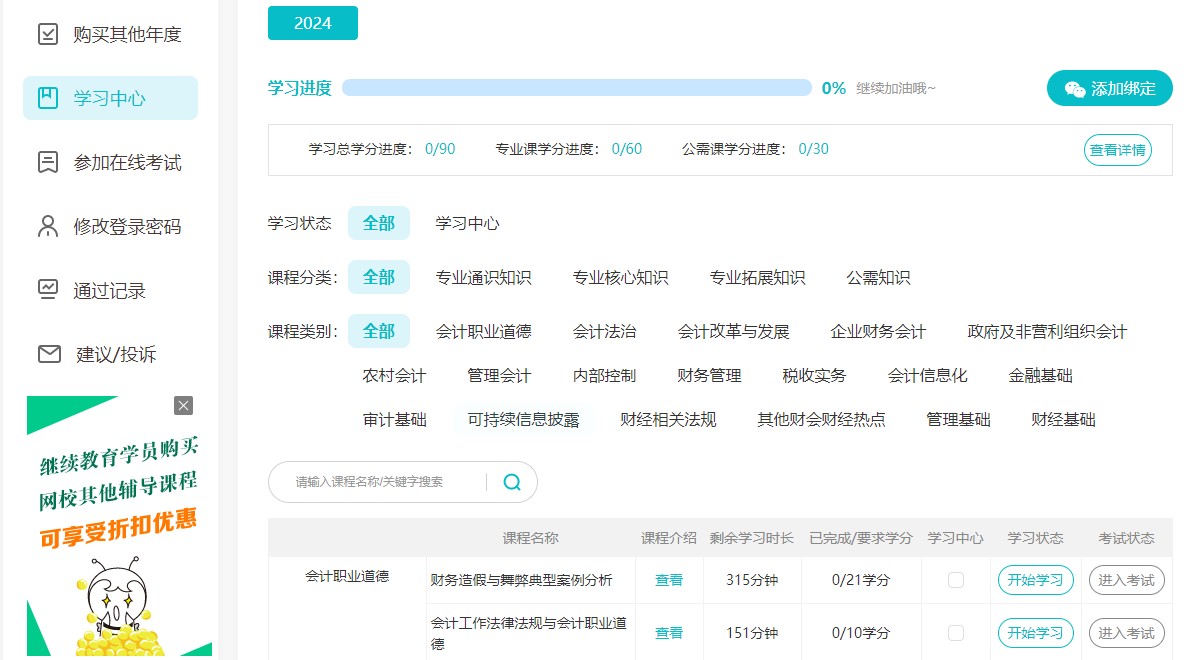Viewport: 1199px width, 660px height.
Task: Filter courses by 专业核心知识 category
Action: click(620, 278)
